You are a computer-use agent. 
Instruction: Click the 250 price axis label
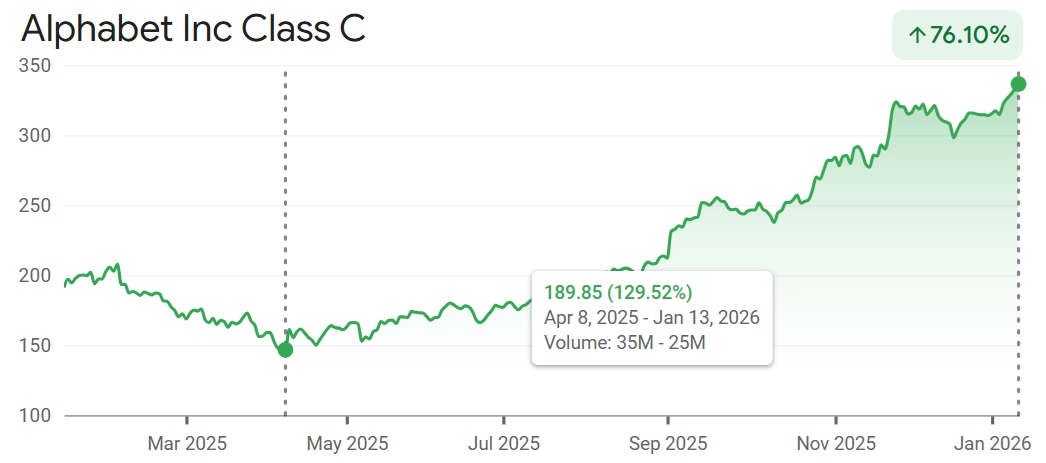36,206
